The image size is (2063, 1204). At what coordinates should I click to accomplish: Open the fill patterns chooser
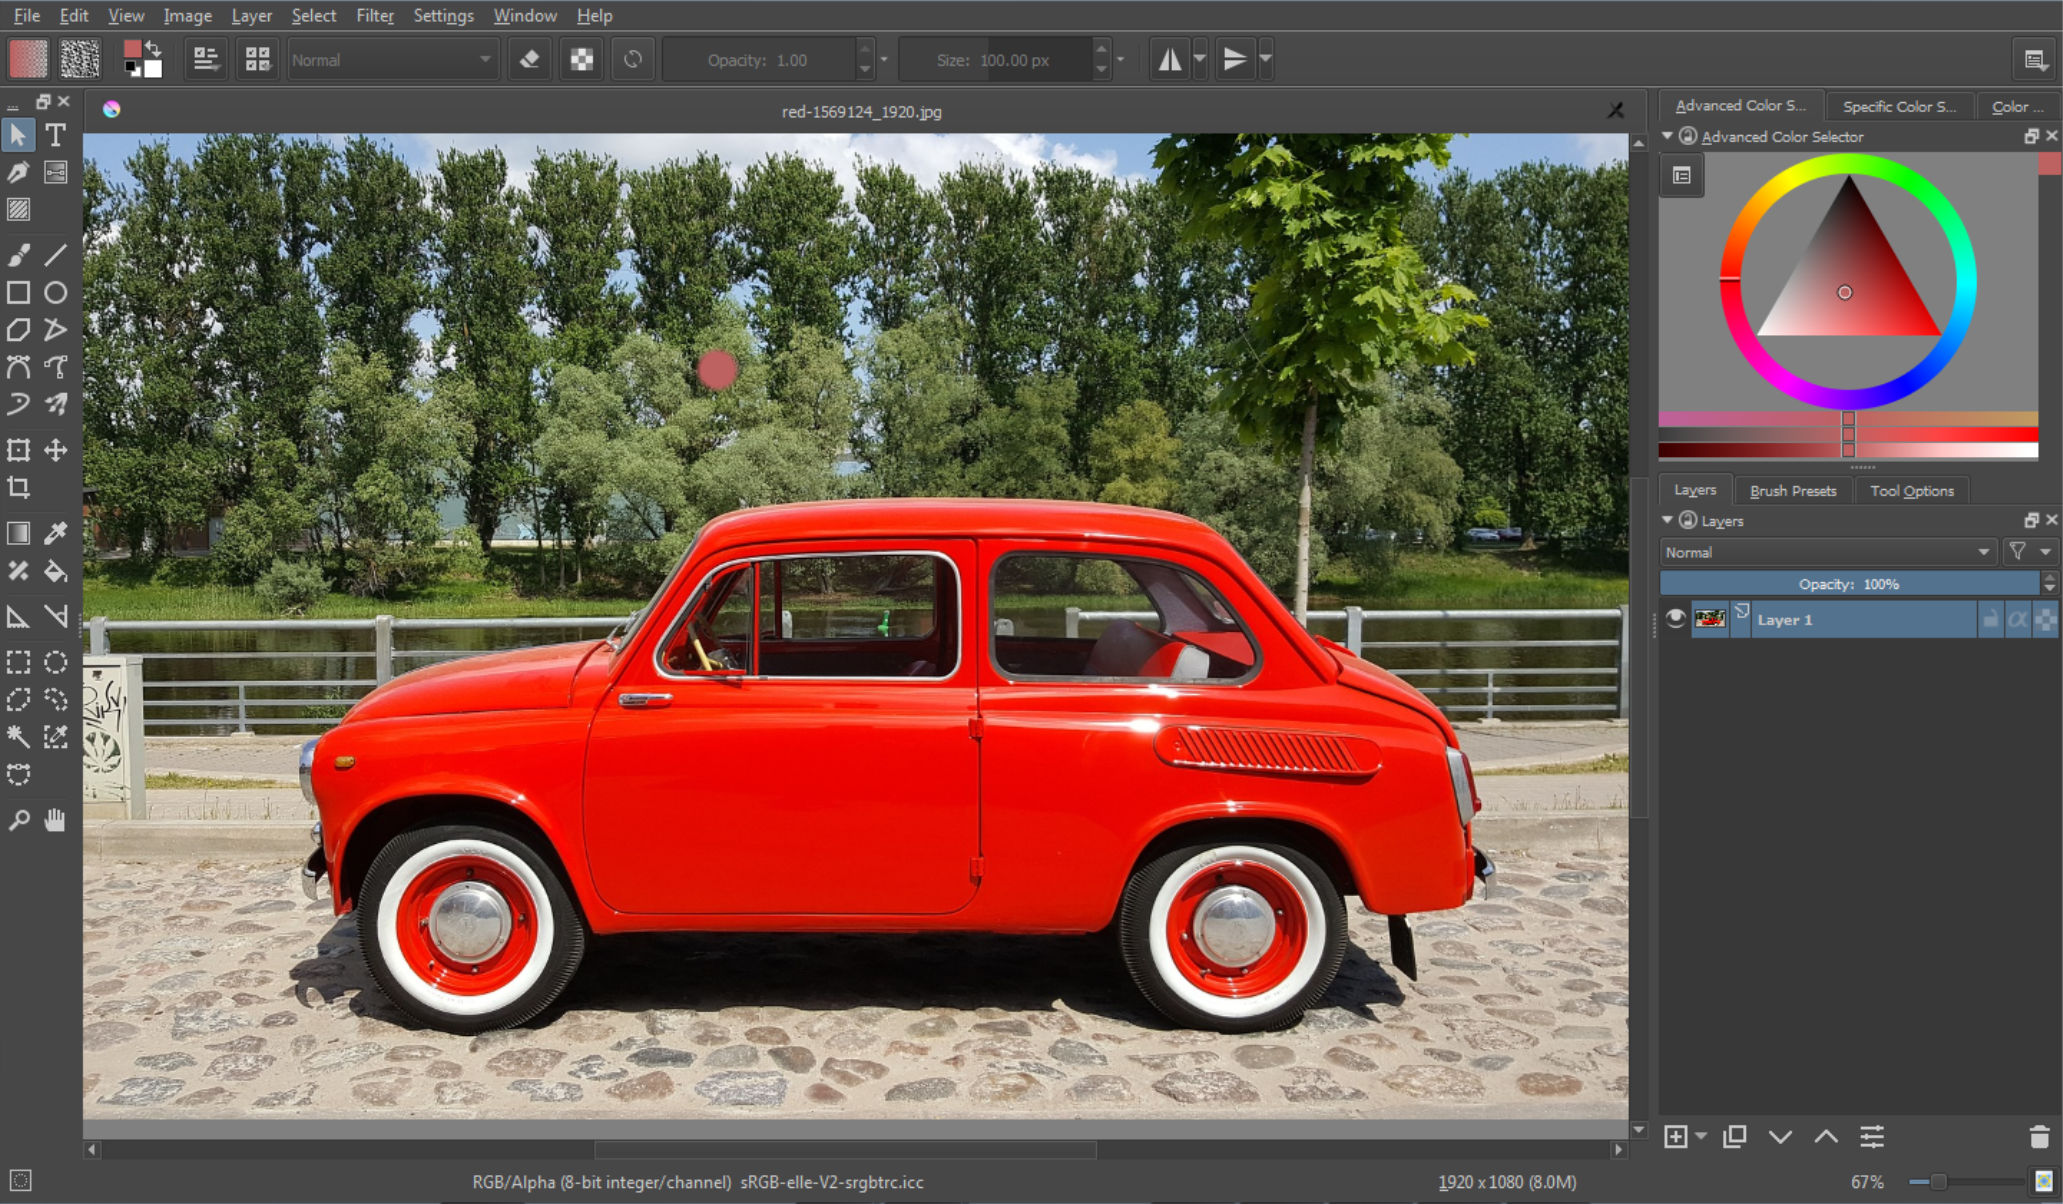pyautogui.click(x=80, y=59)
